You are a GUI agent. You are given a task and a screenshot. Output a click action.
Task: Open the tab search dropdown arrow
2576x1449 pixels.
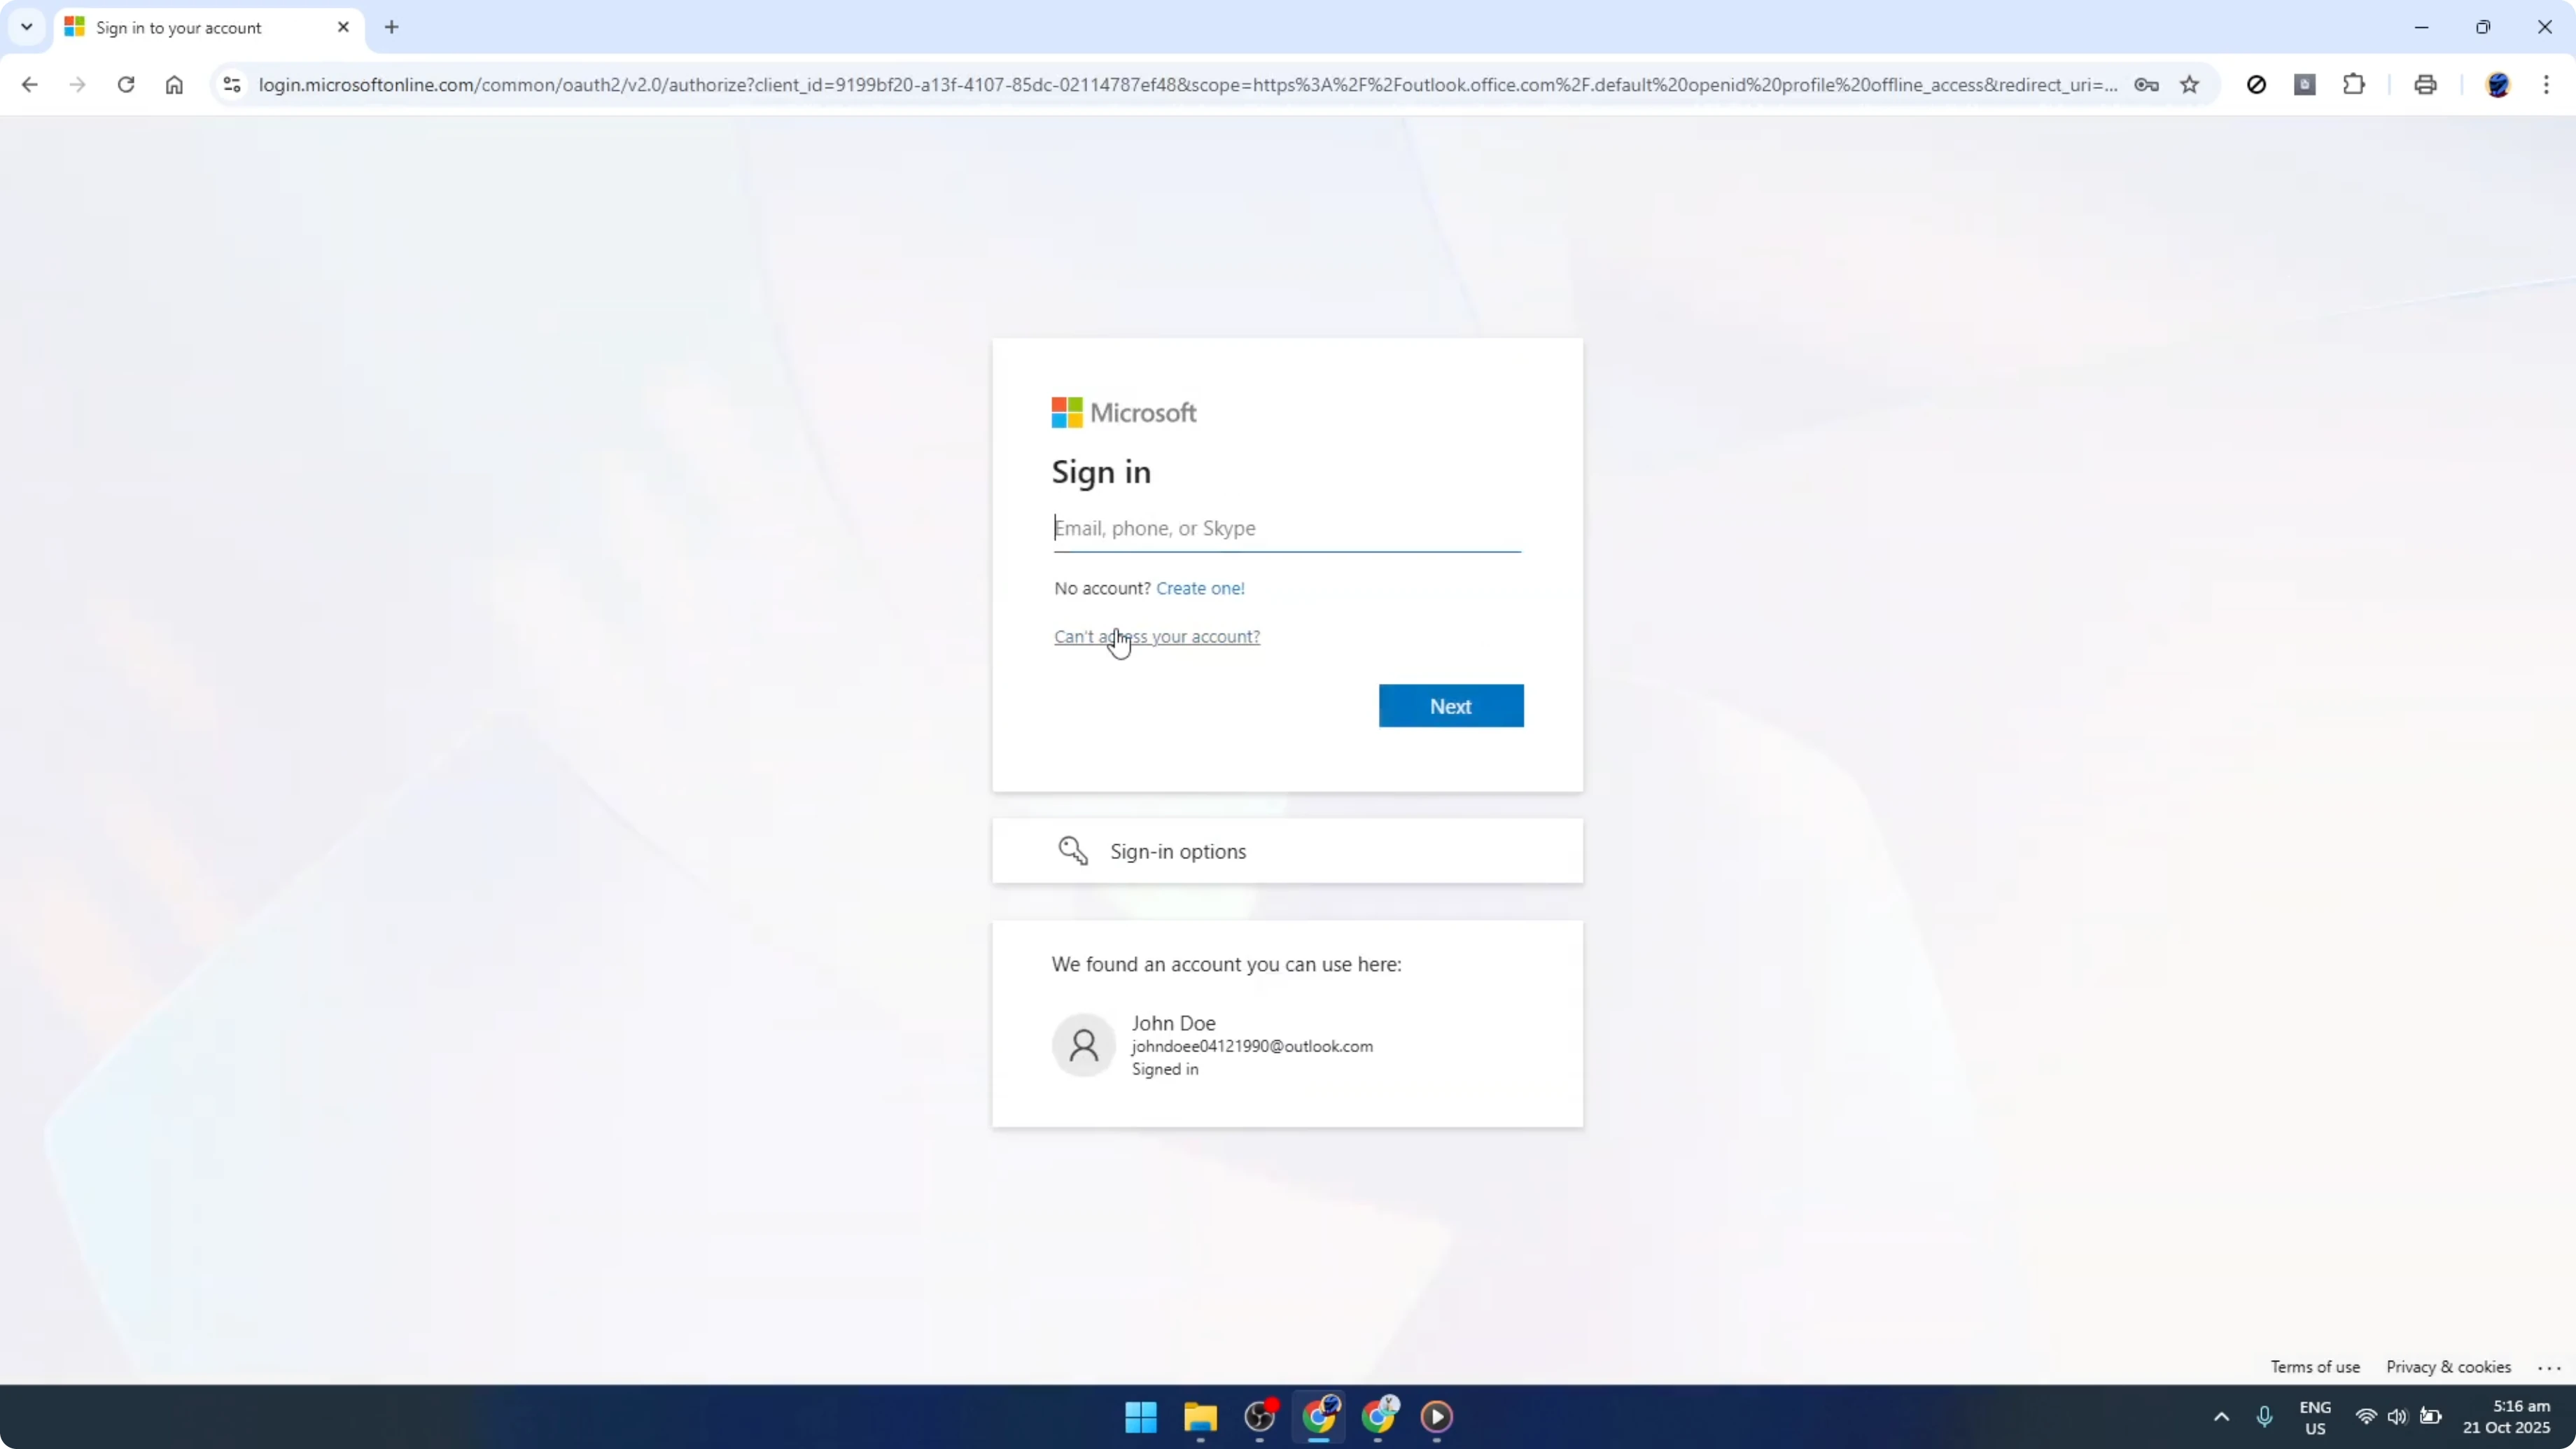click(27, 27)
